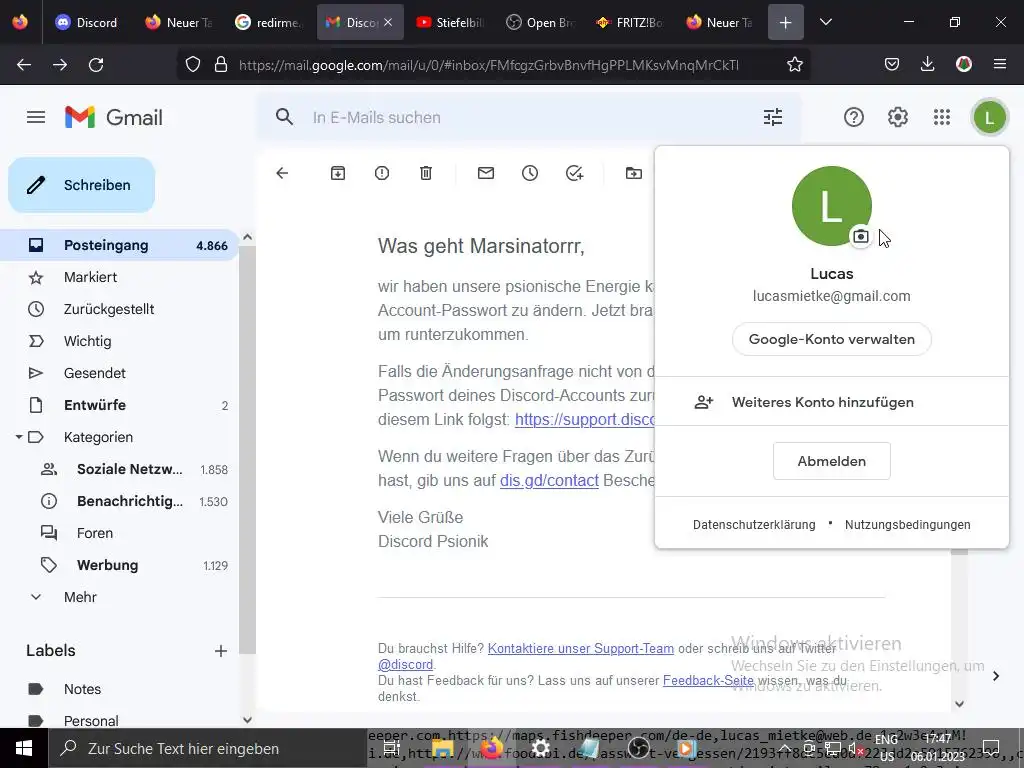This screenshot has height=768, width=1024.
Task: Change profile picture via camera icon
Action: coord(861,236)
